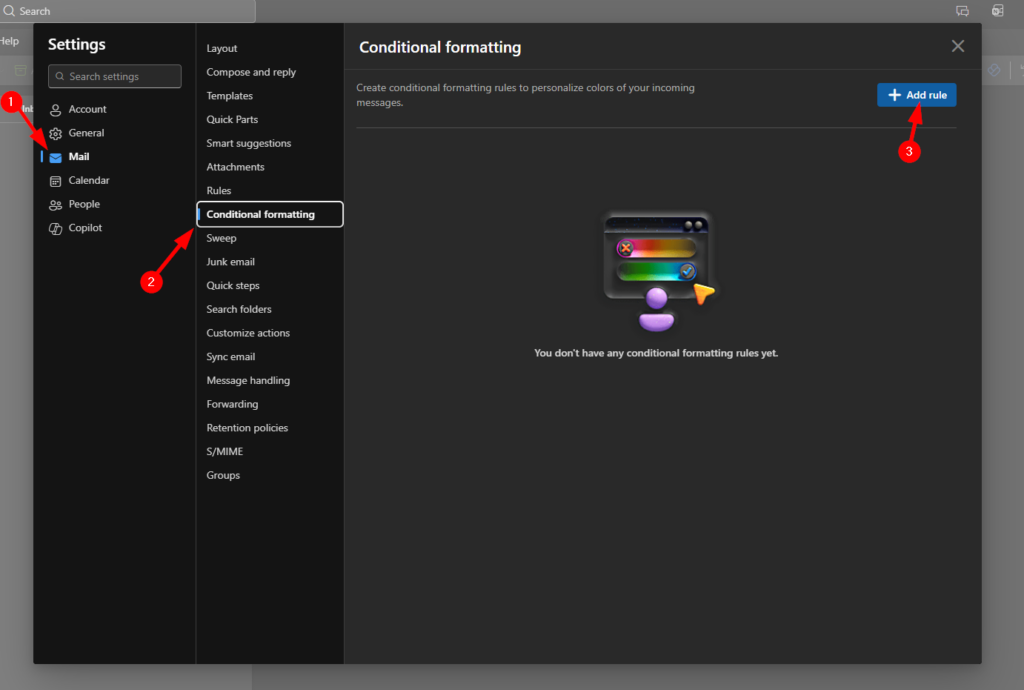Viewport: 1024px width, 690px height.
Task: Open Compose and reply settings
Action: (251, 72)
